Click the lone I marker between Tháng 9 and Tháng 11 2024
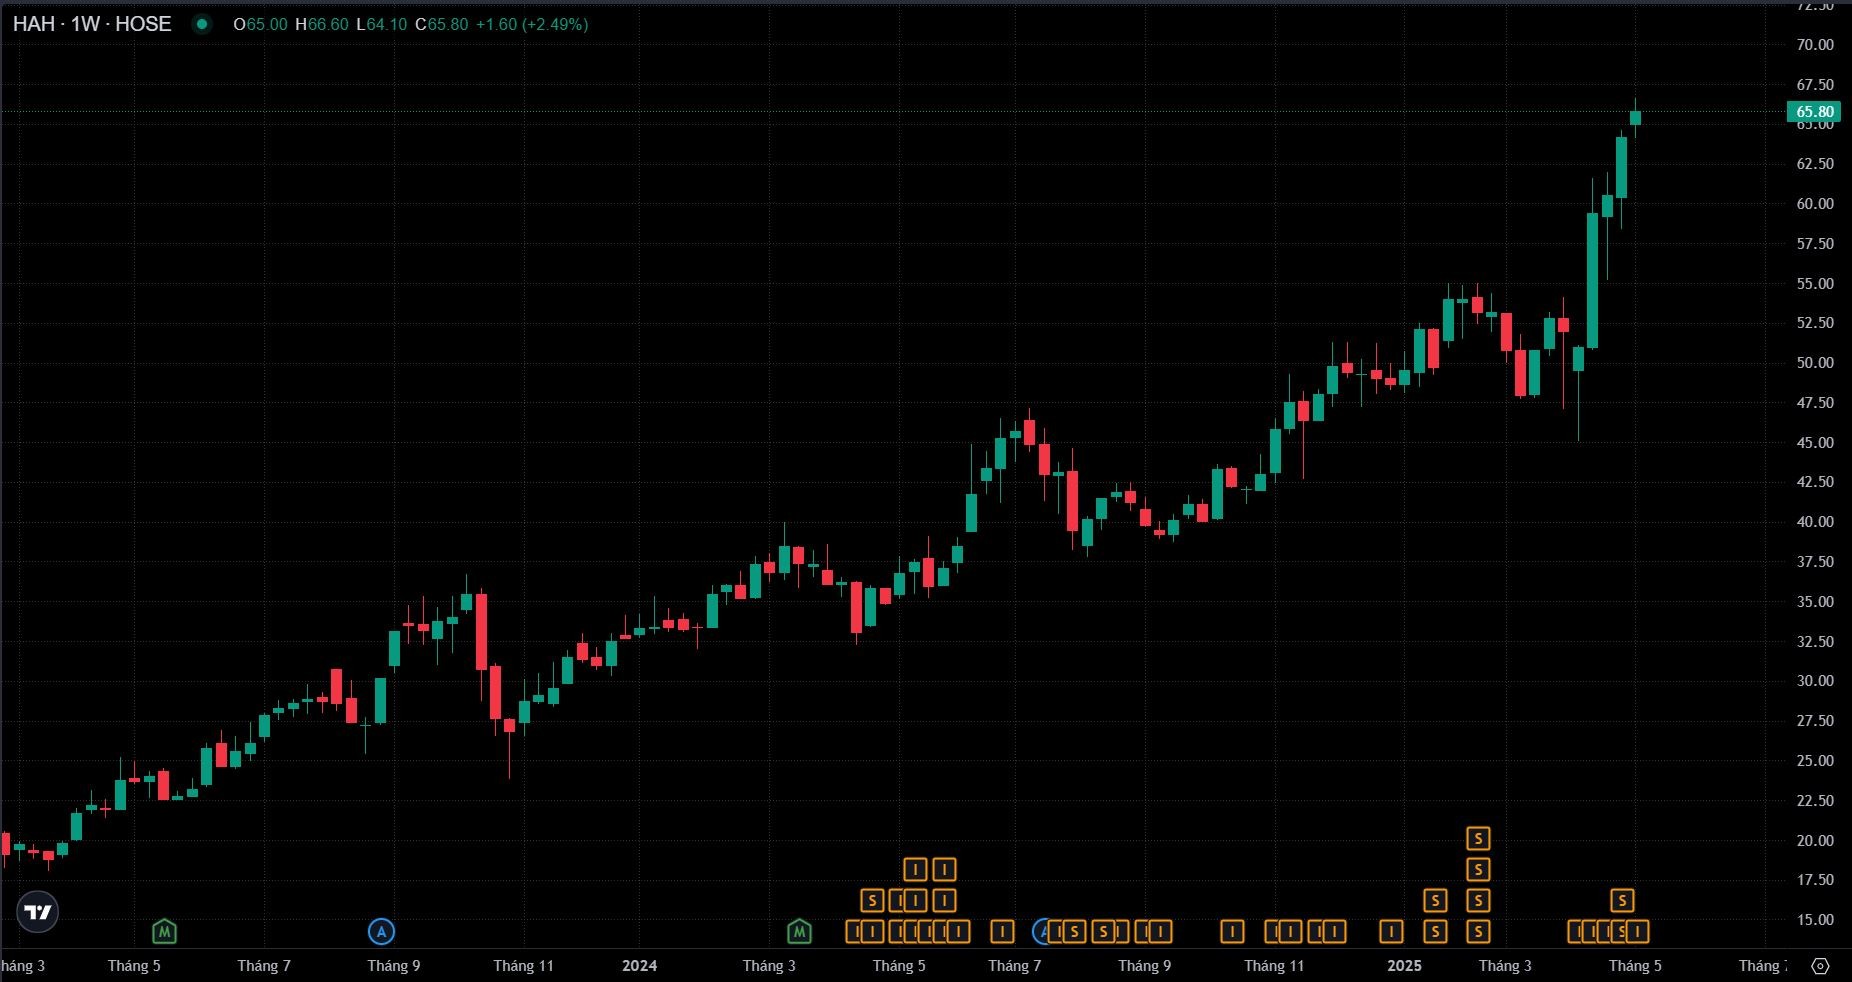The height and width of the screenshot is (982, 1852). coord(1232,932)
